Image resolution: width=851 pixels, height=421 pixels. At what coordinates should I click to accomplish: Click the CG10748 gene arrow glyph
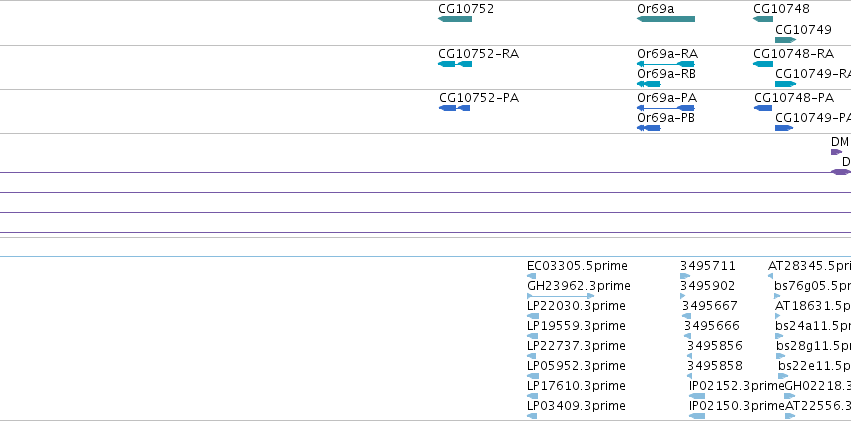tap(763, 19)
